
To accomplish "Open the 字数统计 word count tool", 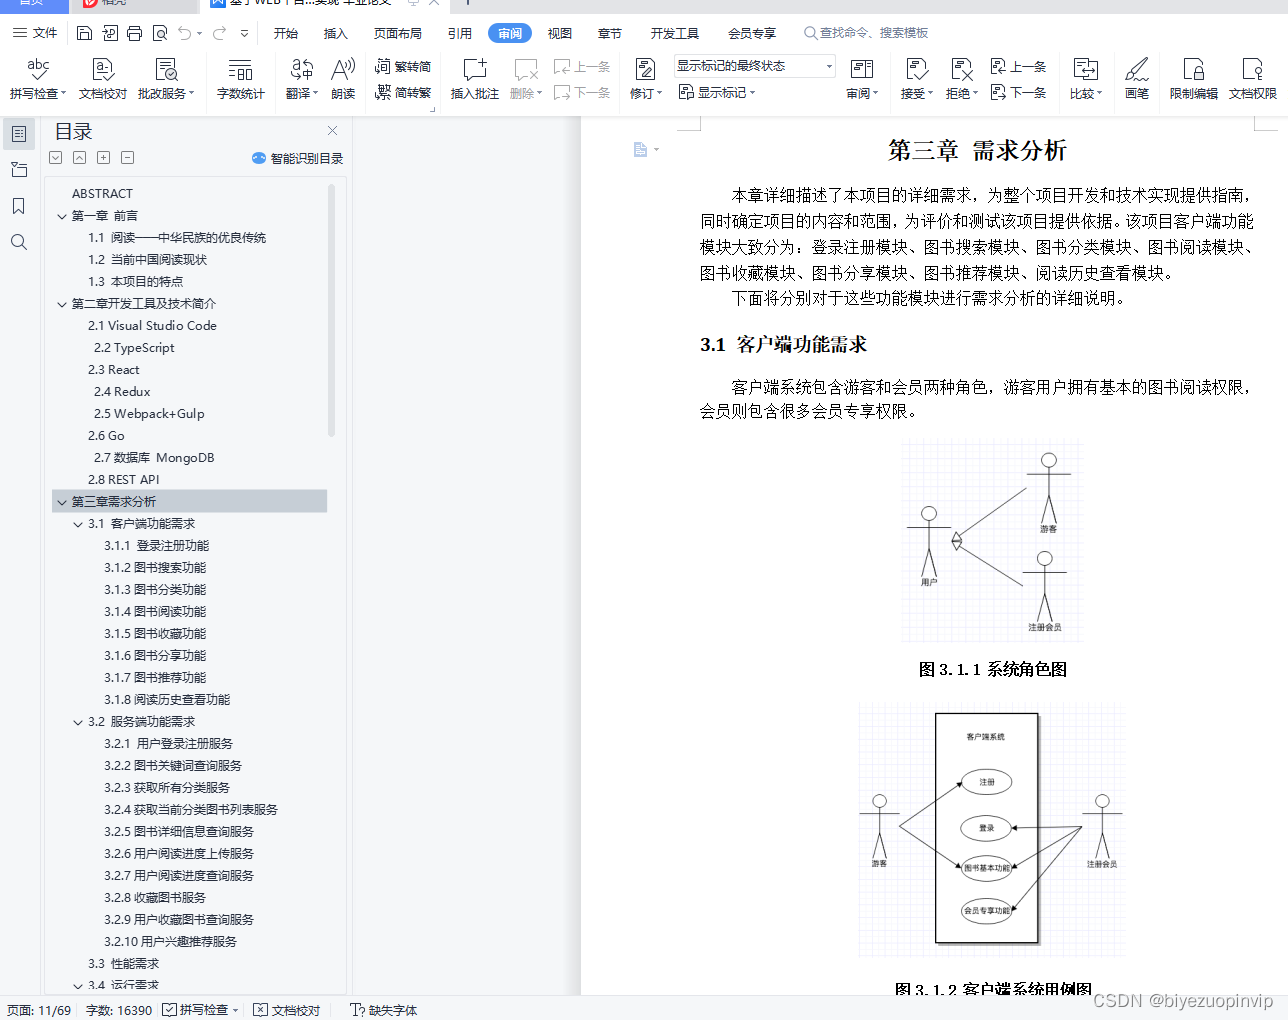I will [x=240, y=78].
